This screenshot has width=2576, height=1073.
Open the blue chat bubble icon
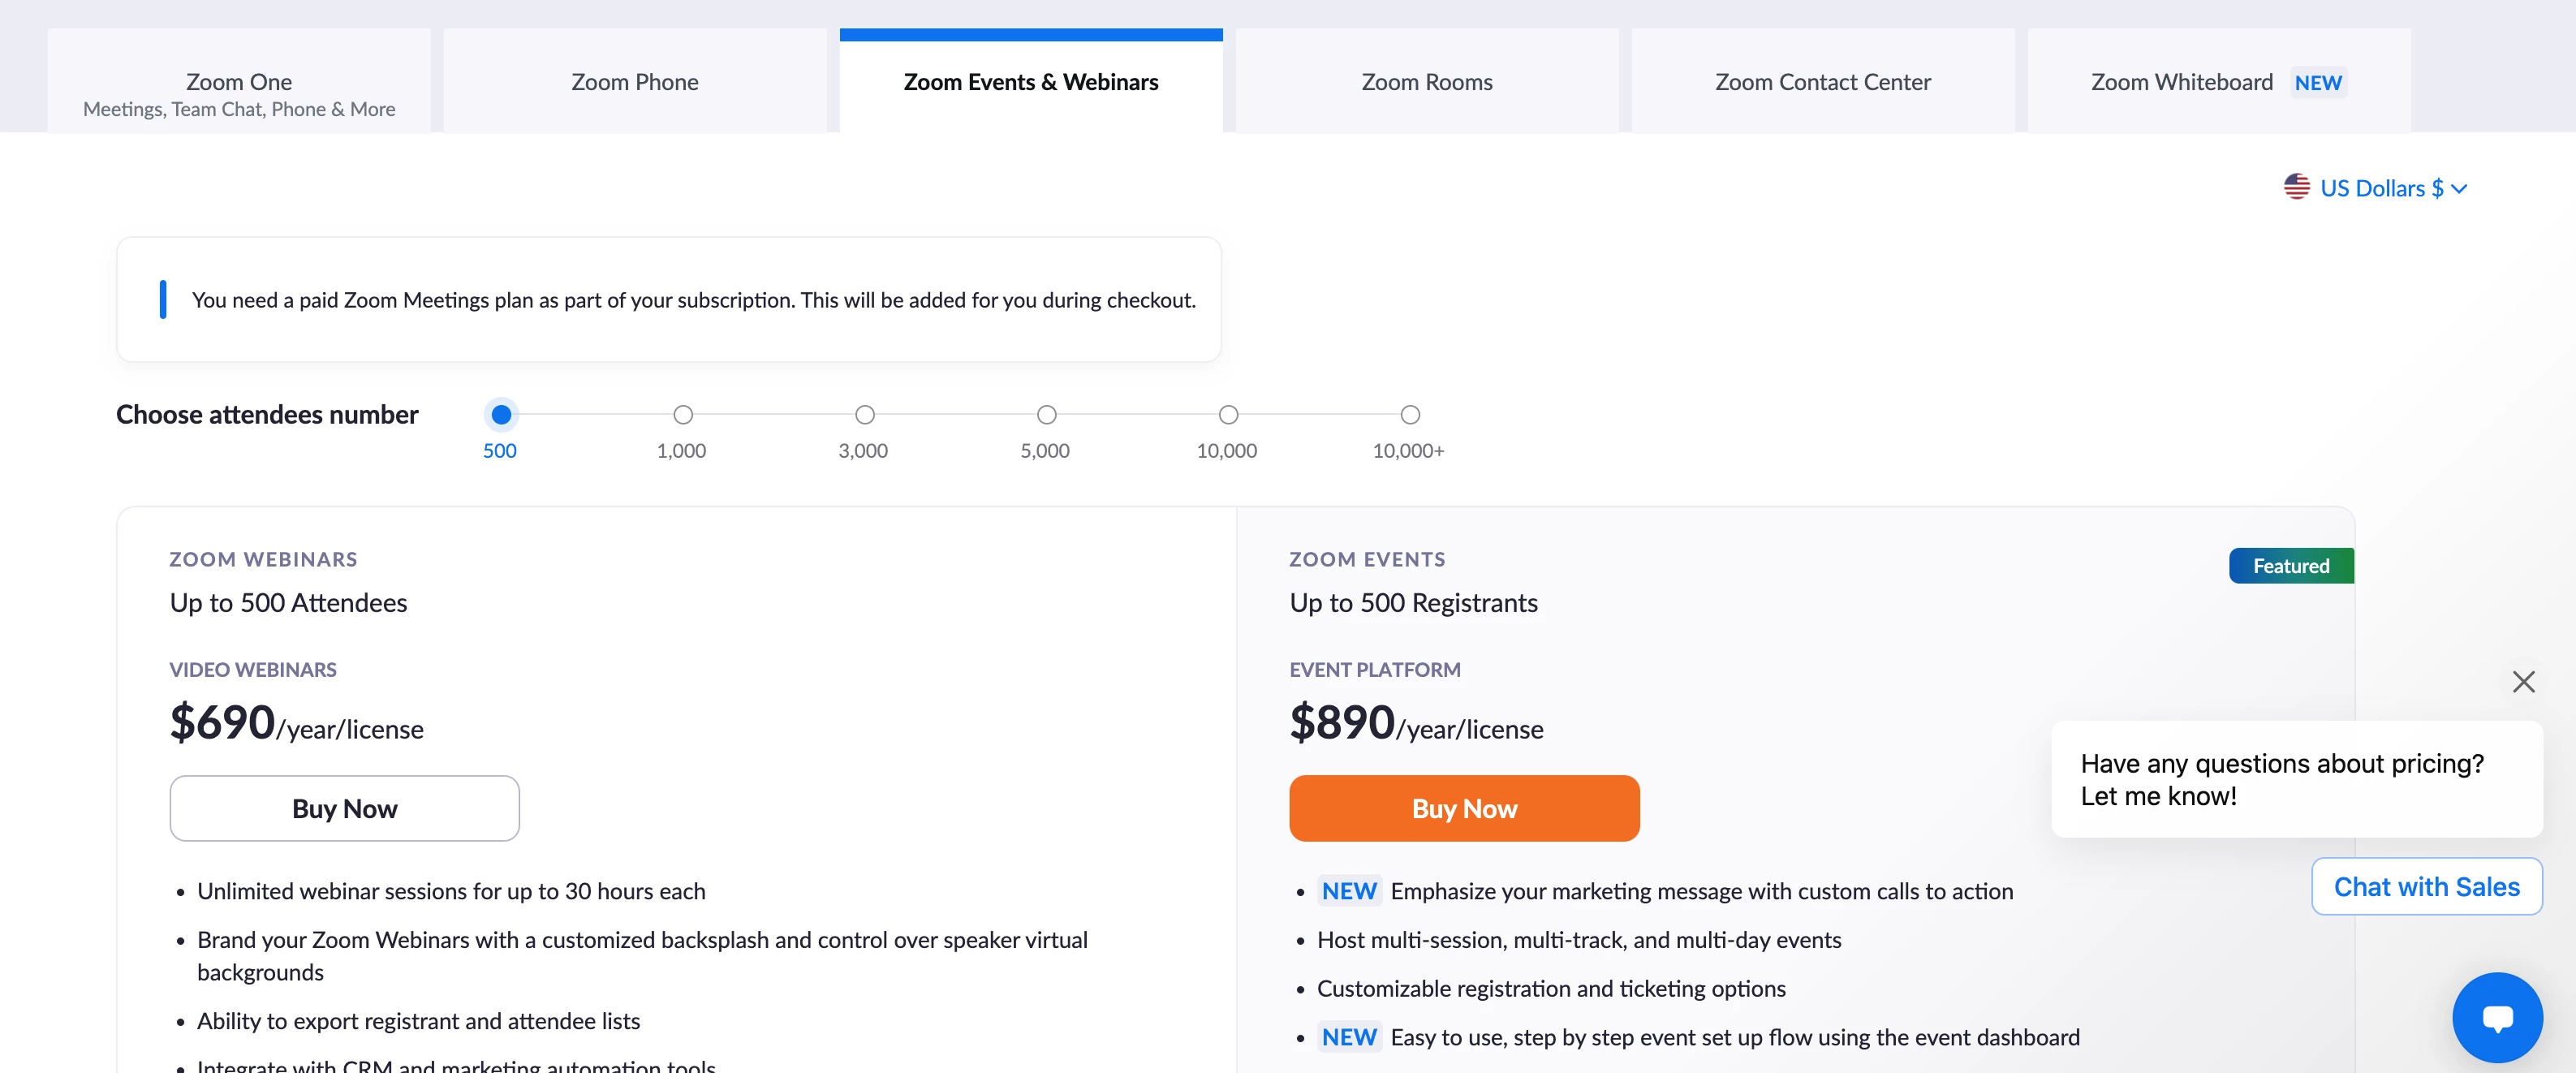2497,1017
